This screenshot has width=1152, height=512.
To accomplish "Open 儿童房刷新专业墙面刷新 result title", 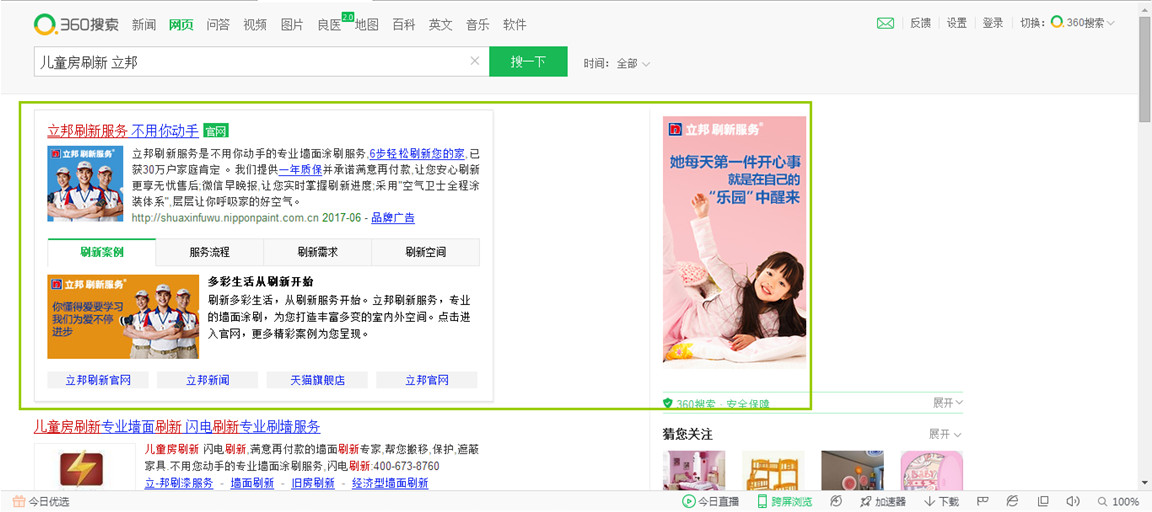I will pos(177,427).
